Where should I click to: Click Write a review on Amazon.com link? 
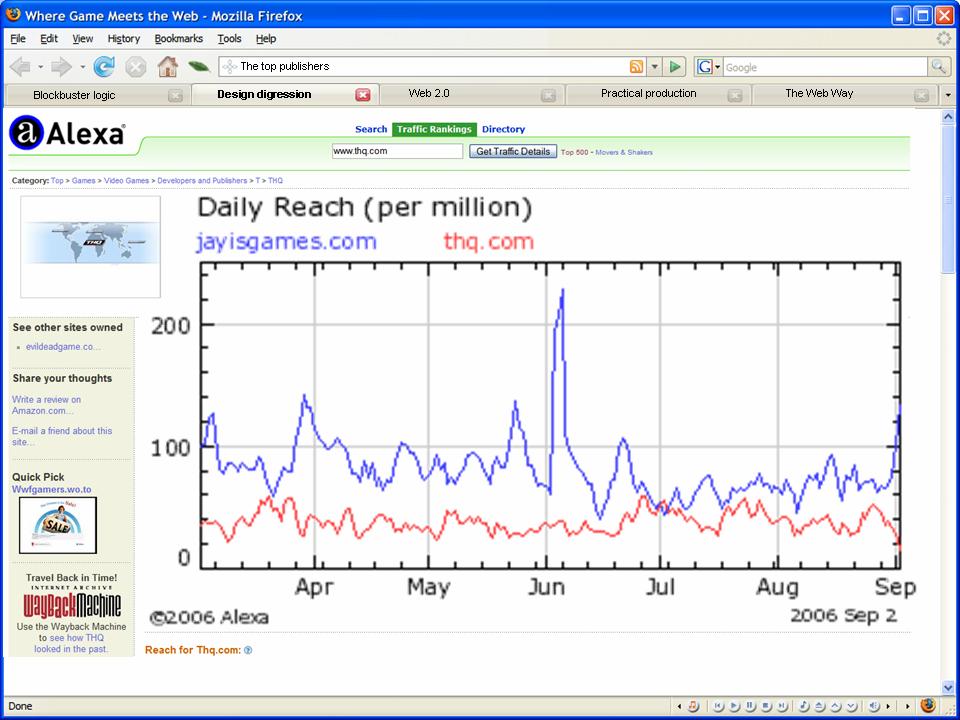pyautogui.click(x=47, y=405)
